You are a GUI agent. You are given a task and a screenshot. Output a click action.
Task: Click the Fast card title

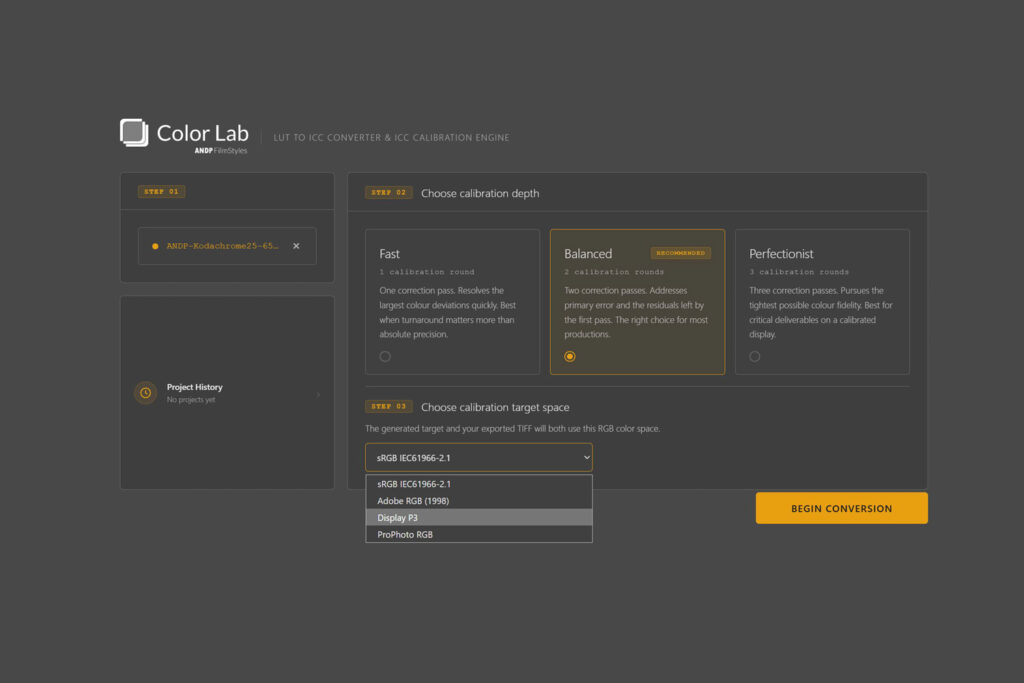(389, 253)
